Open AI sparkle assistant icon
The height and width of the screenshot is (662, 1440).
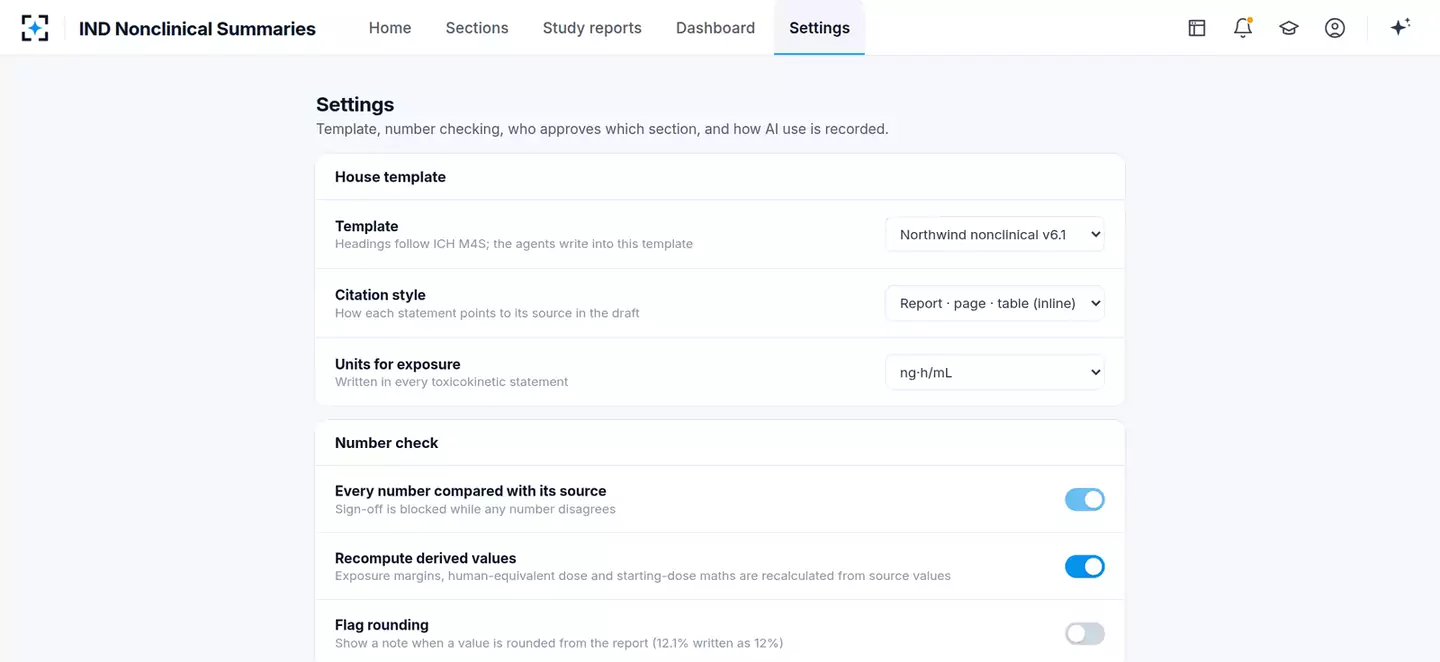pyautogui.click(x=1400, y=28)
